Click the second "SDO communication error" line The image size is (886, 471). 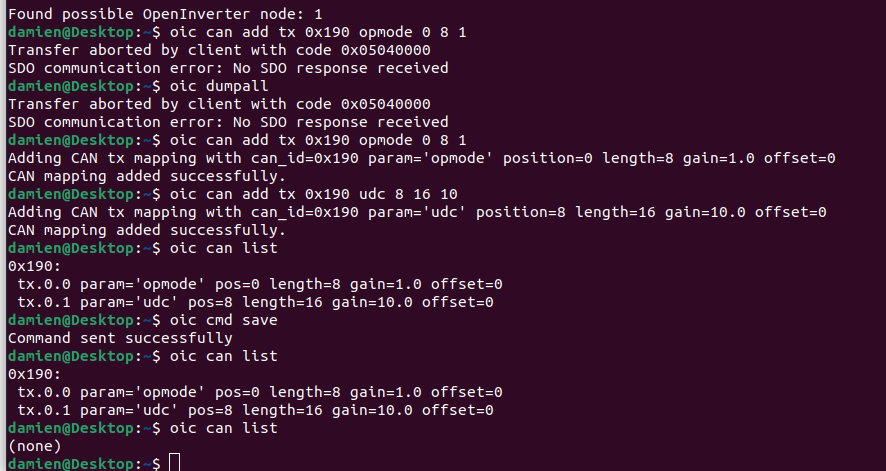228,122
